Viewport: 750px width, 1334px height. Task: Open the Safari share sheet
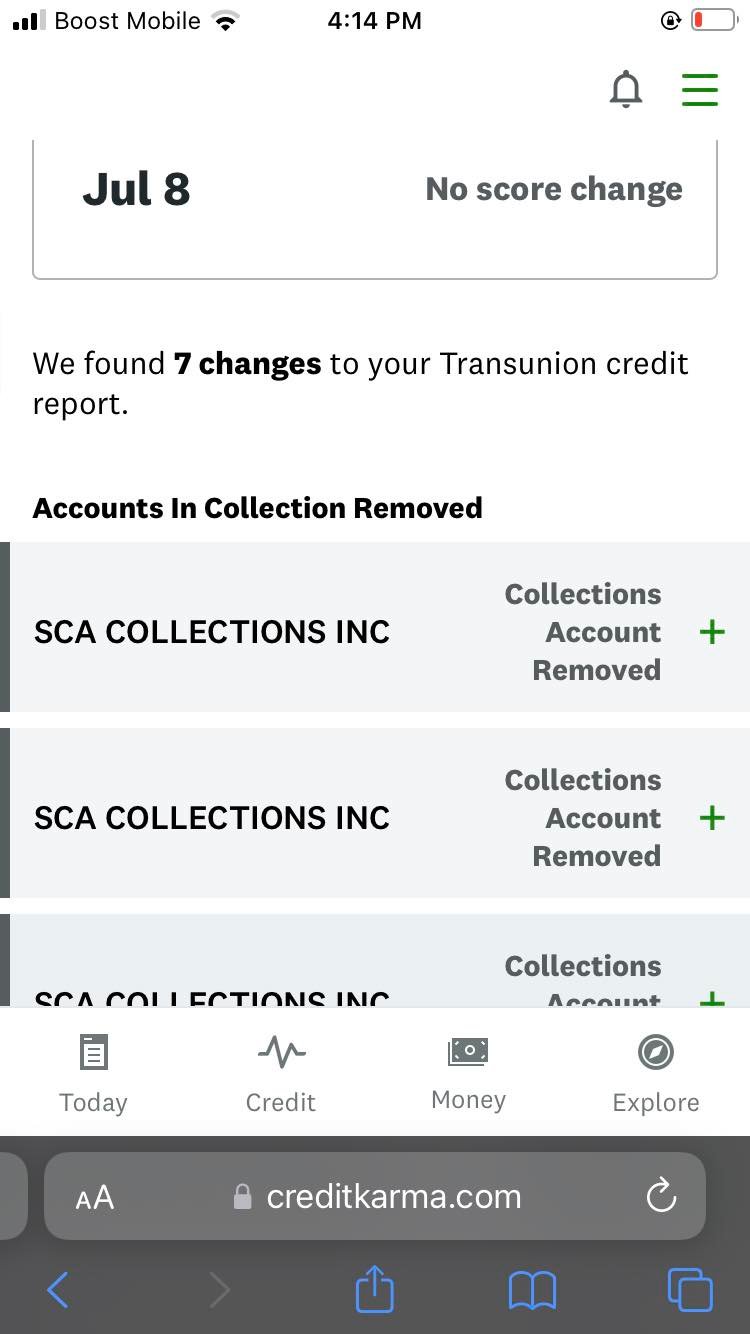pos(374,1290)
